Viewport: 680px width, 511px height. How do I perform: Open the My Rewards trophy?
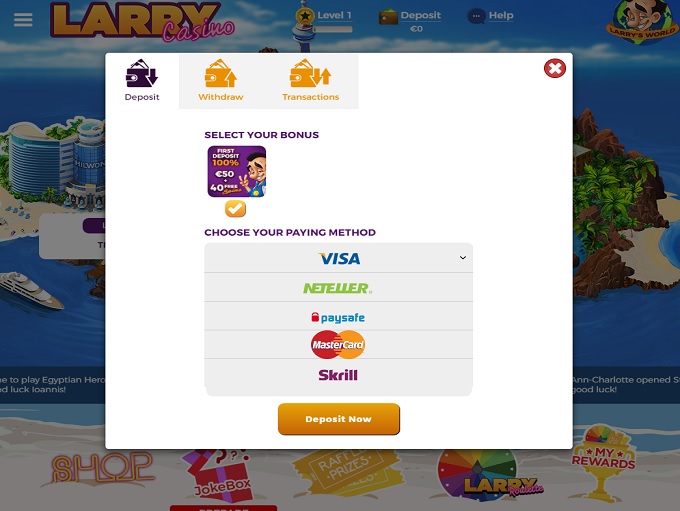point(603,463)
